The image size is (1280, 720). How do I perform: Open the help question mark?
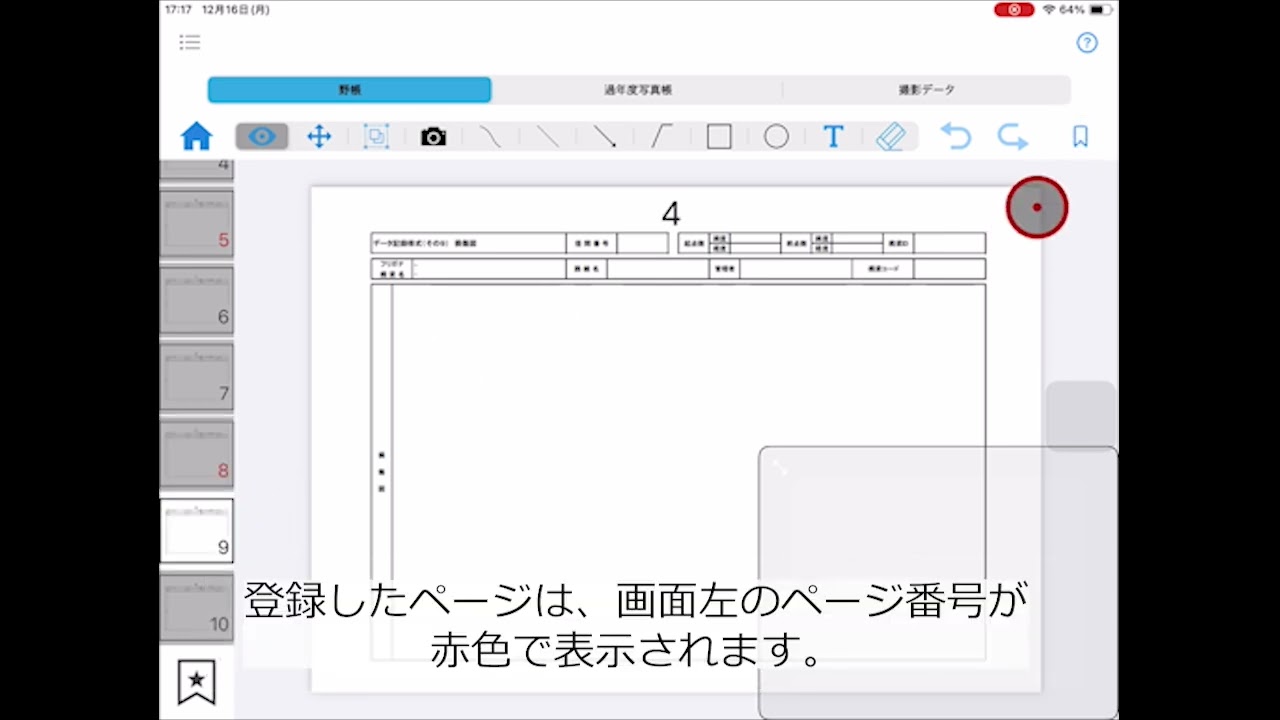coord(1087,42)
